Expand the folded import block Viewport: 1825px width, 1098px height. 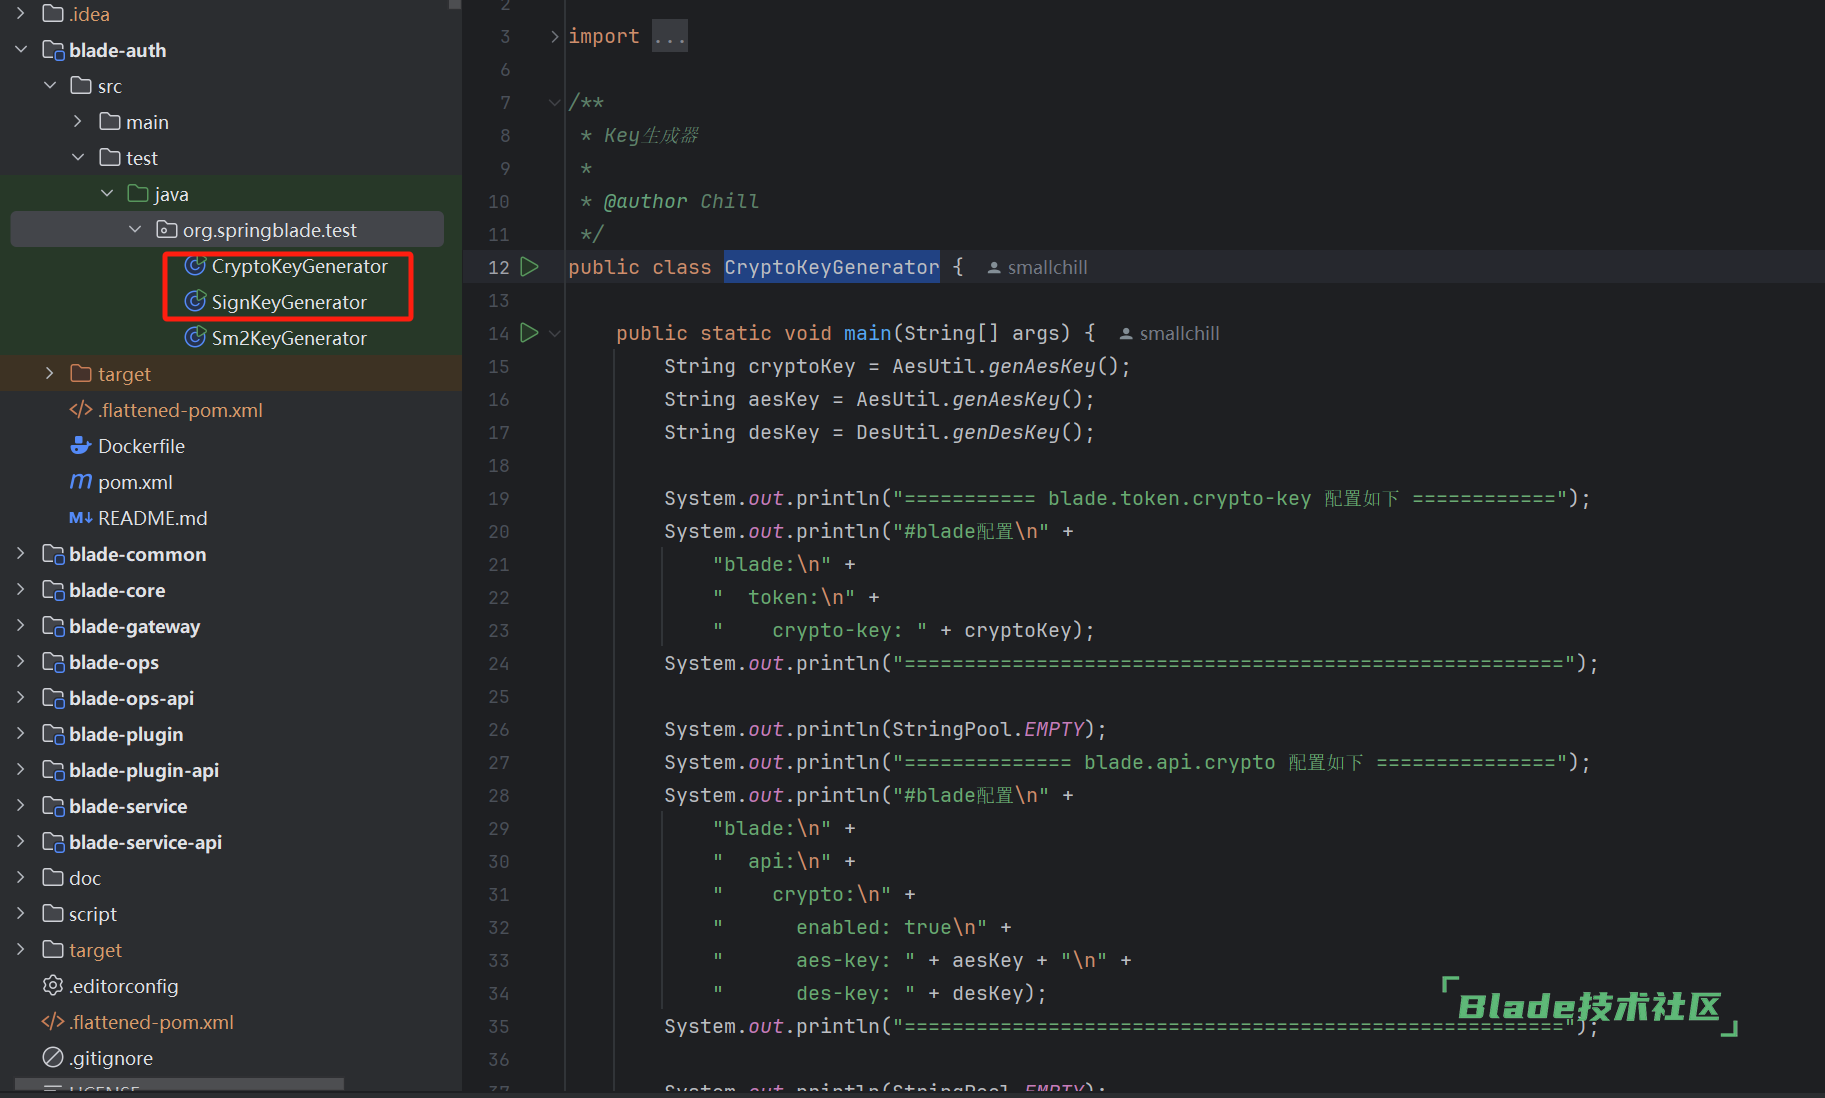pyautogui.click(x=555, y=36)
